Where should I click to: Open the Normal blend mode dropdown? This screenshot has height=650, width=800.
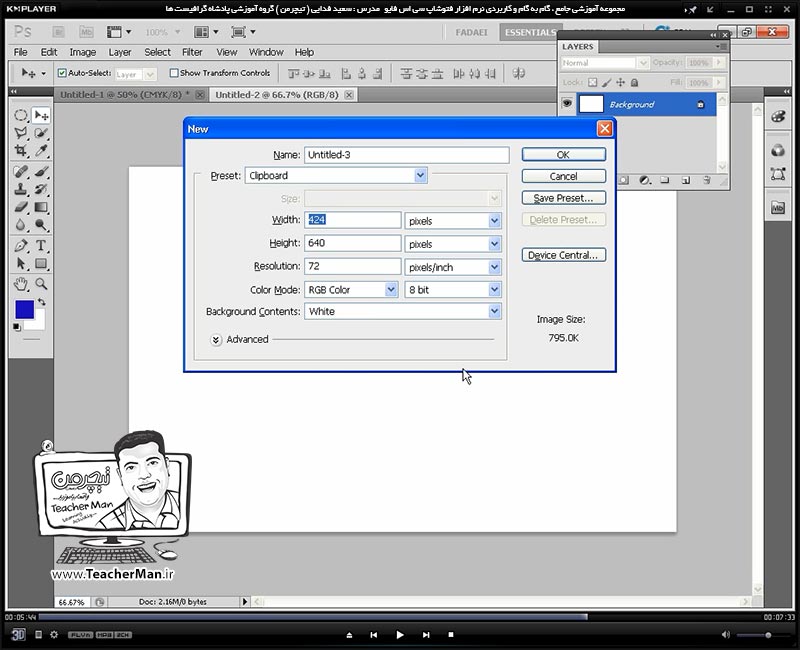[x=605, y=63]
